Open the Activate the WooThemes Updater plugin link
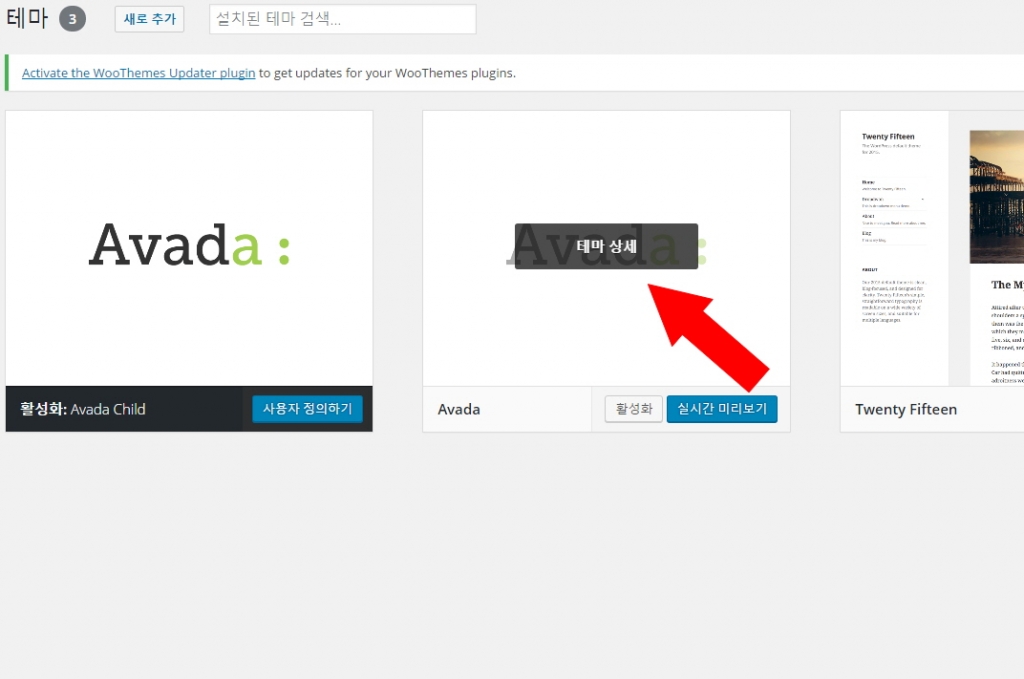The height and width of the screenshot is (679, 1024). coord(138,73)
